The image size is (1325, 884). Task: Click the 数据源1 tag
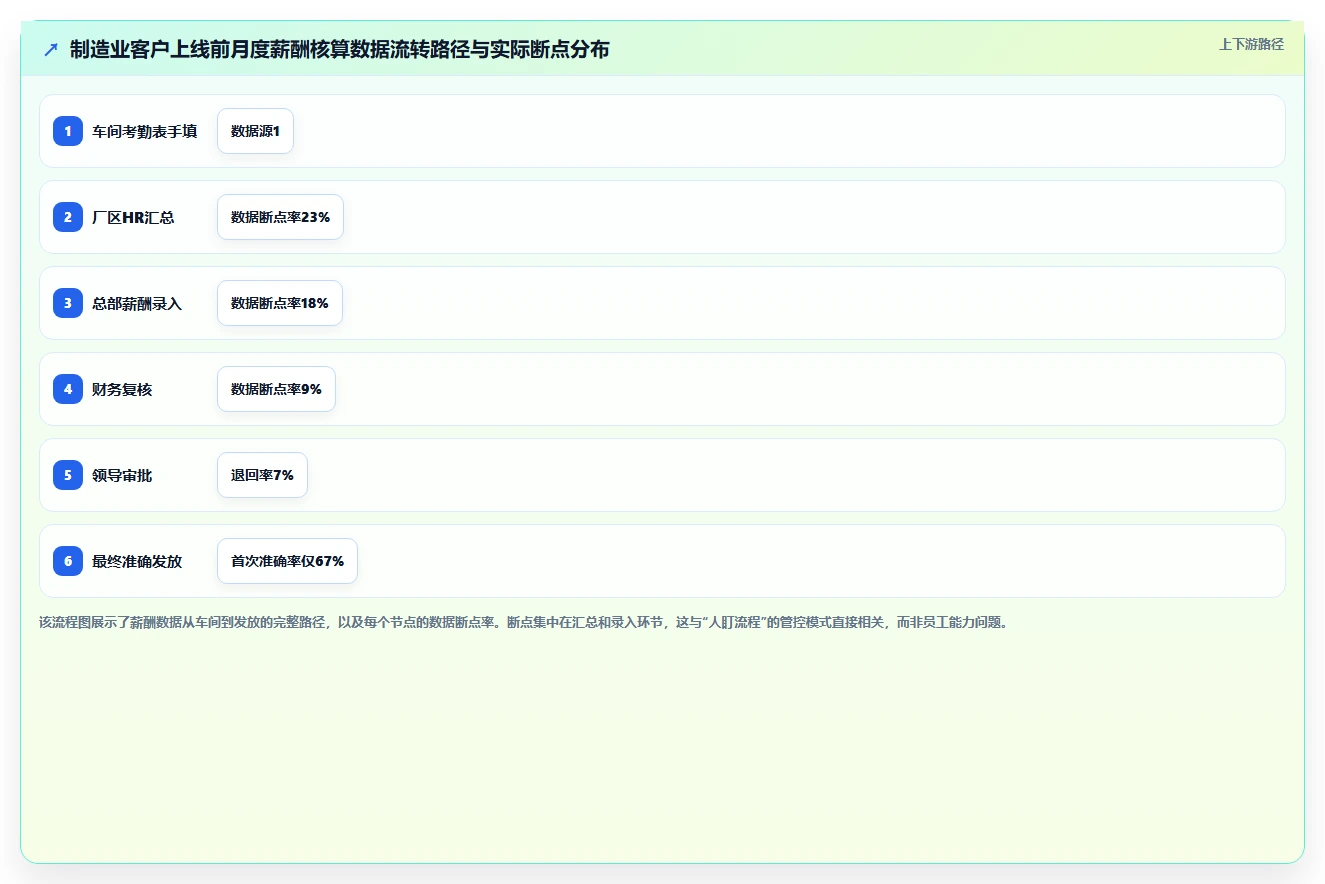pos(255,131)
